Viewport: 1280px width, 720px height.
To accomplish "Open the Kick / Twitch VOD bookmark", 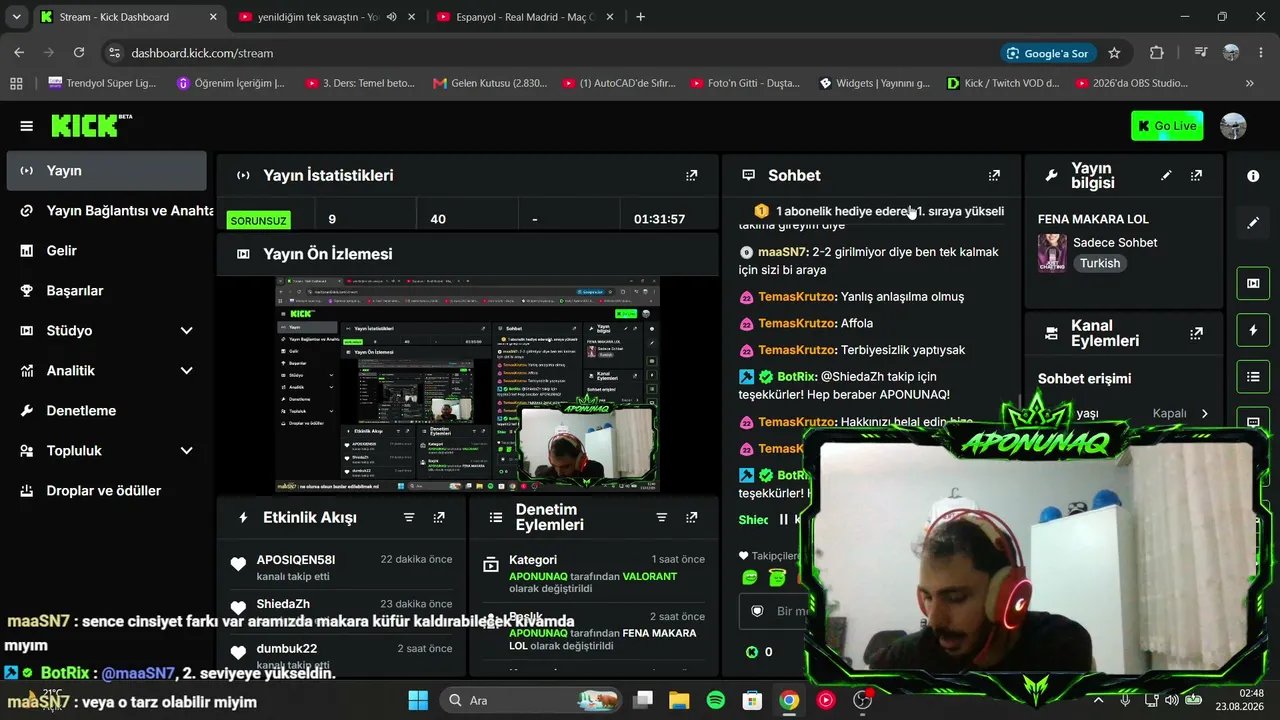I will coord(1003,83).
